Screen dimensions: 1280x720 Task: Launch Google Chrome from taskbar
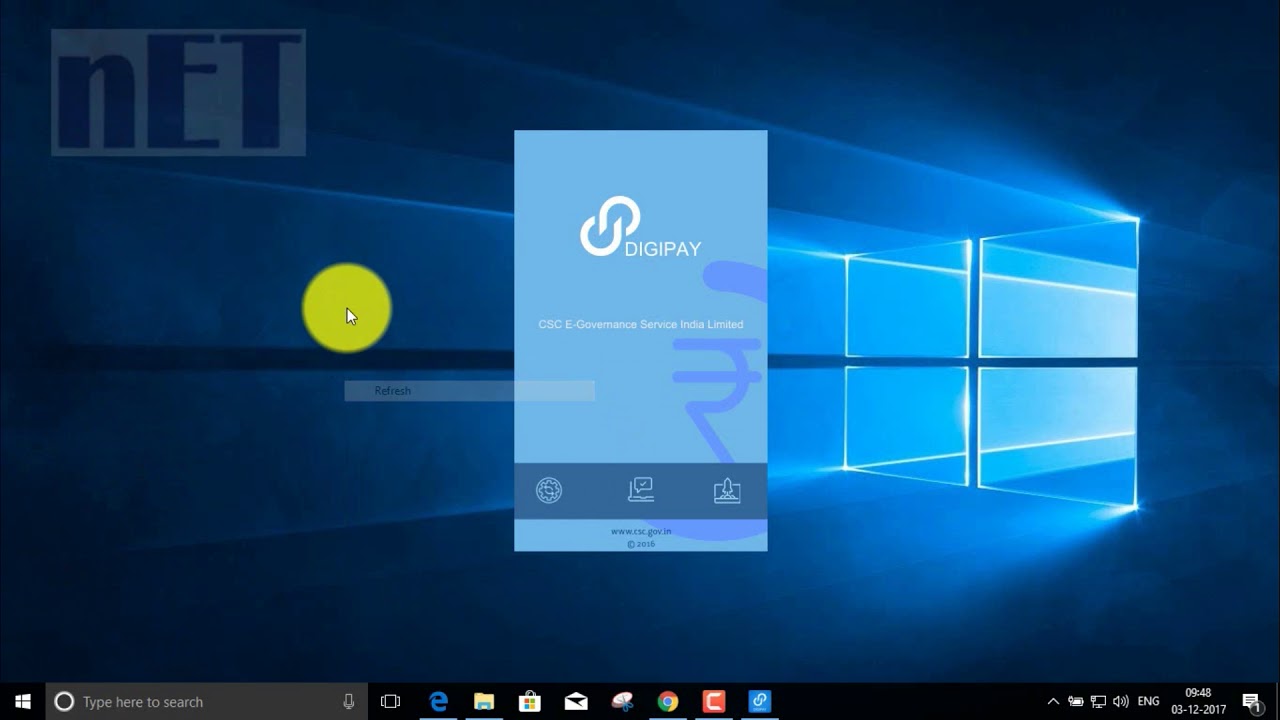pos(668,702)
